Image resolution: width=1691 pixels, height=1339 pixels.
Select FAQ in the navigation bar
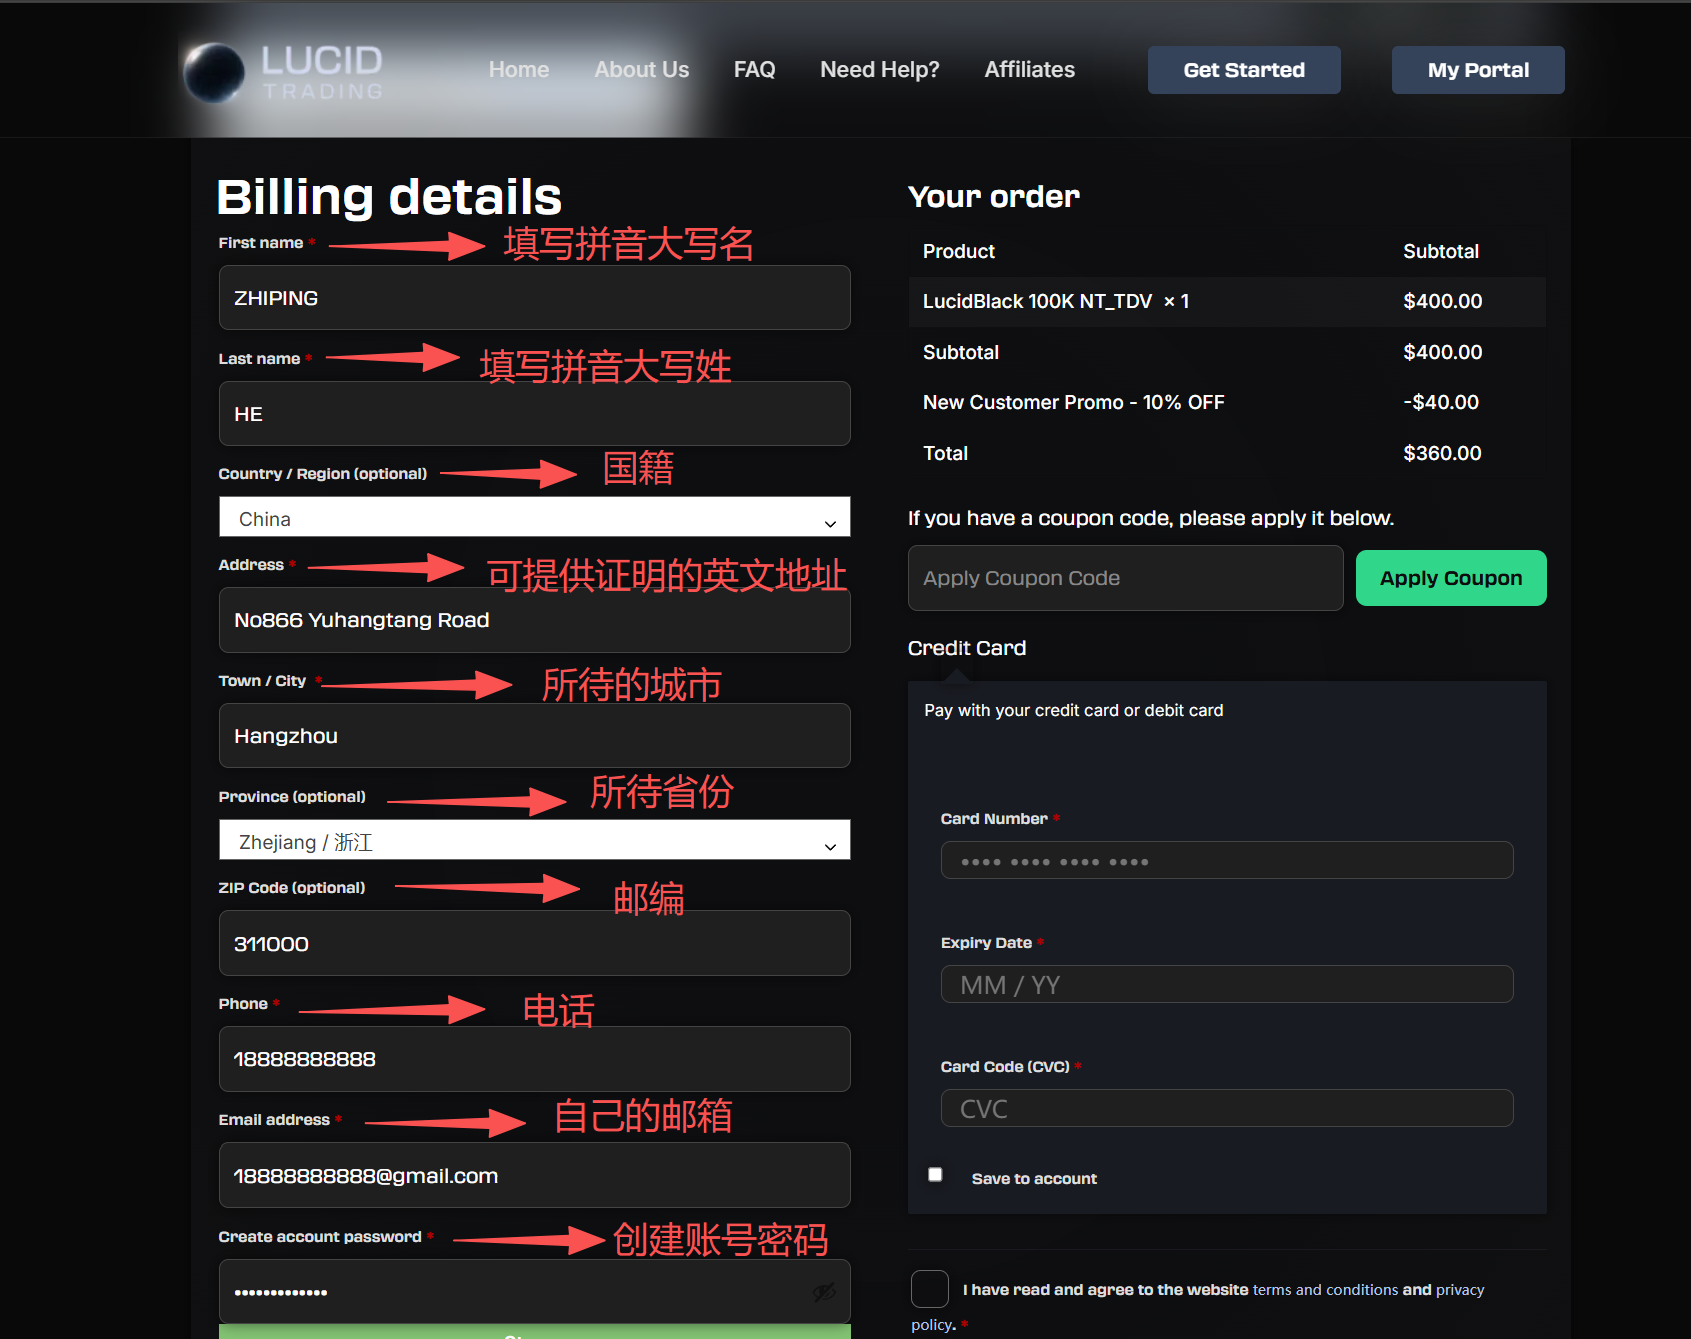[754, 70]
